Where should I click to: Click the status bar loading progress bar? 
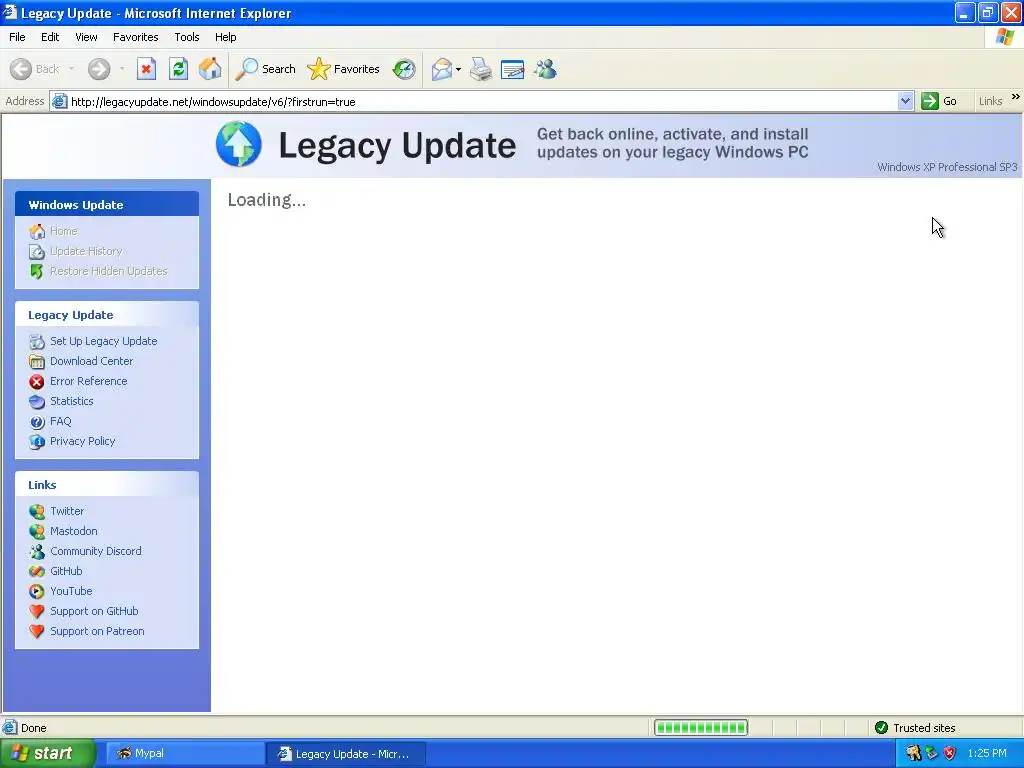[701, 728]
